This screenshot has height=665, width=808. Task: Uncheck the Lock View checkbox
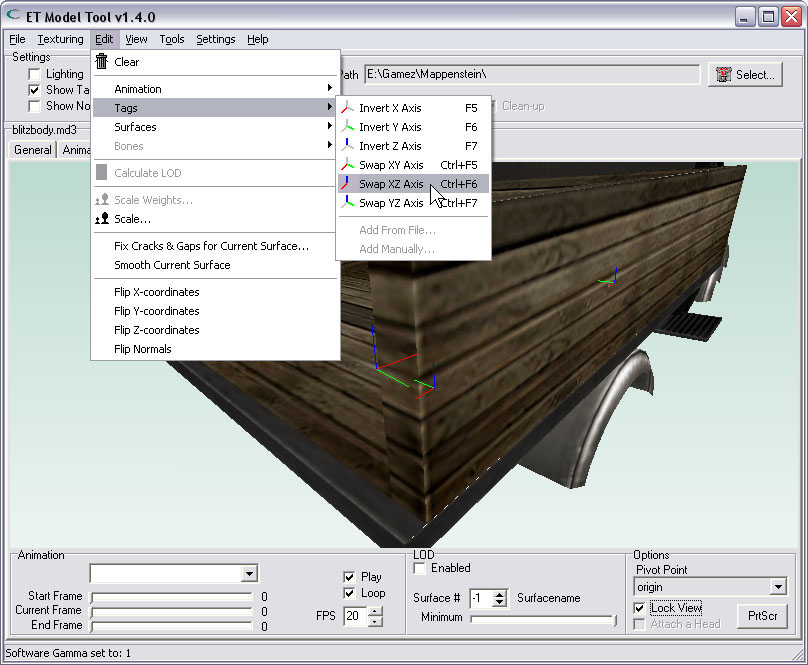pos(639,608)
